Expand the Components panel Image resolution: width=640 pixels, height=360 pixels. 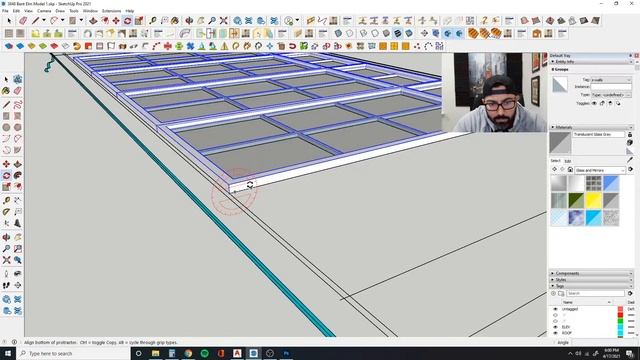(x=591, y=273)
